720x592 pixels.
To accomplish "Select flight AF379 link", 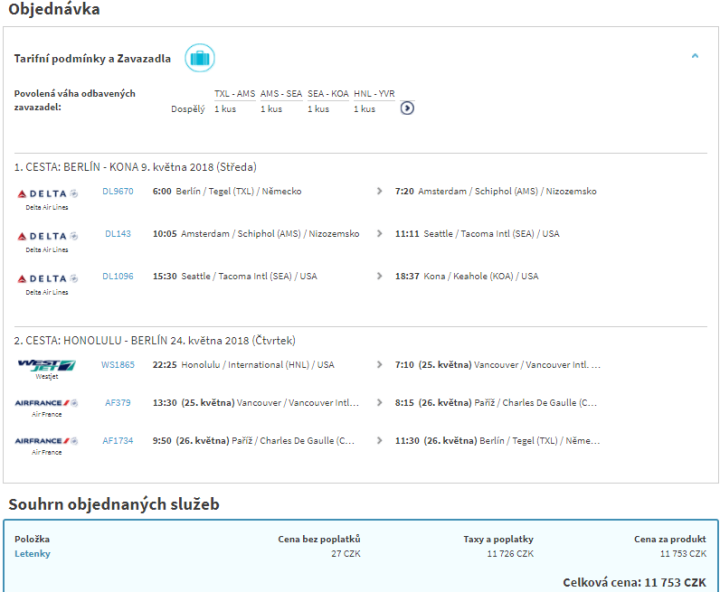I will coord(117,403).
